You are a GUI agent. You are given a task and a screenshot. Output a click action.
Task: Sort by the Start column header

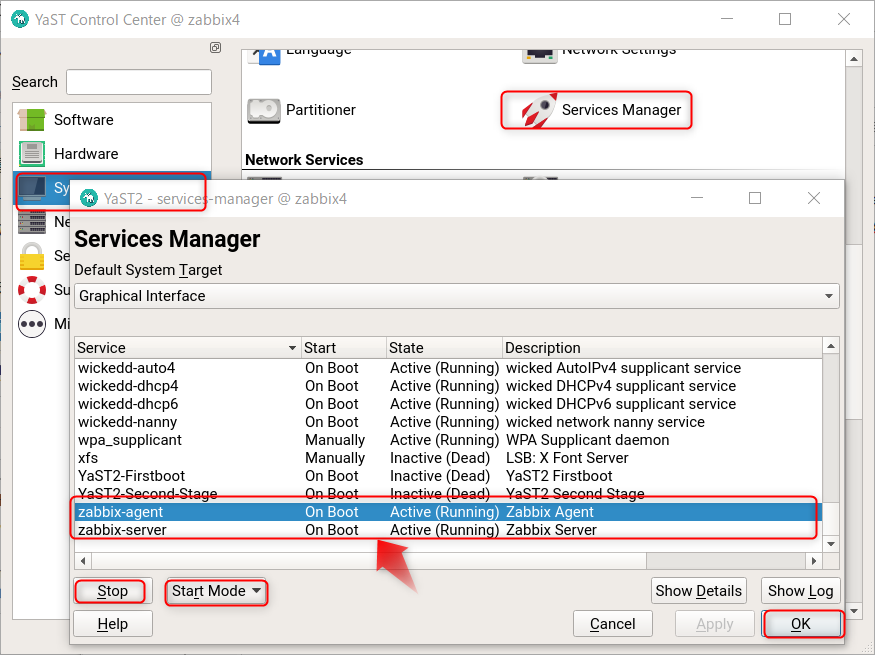coord(344,348)
